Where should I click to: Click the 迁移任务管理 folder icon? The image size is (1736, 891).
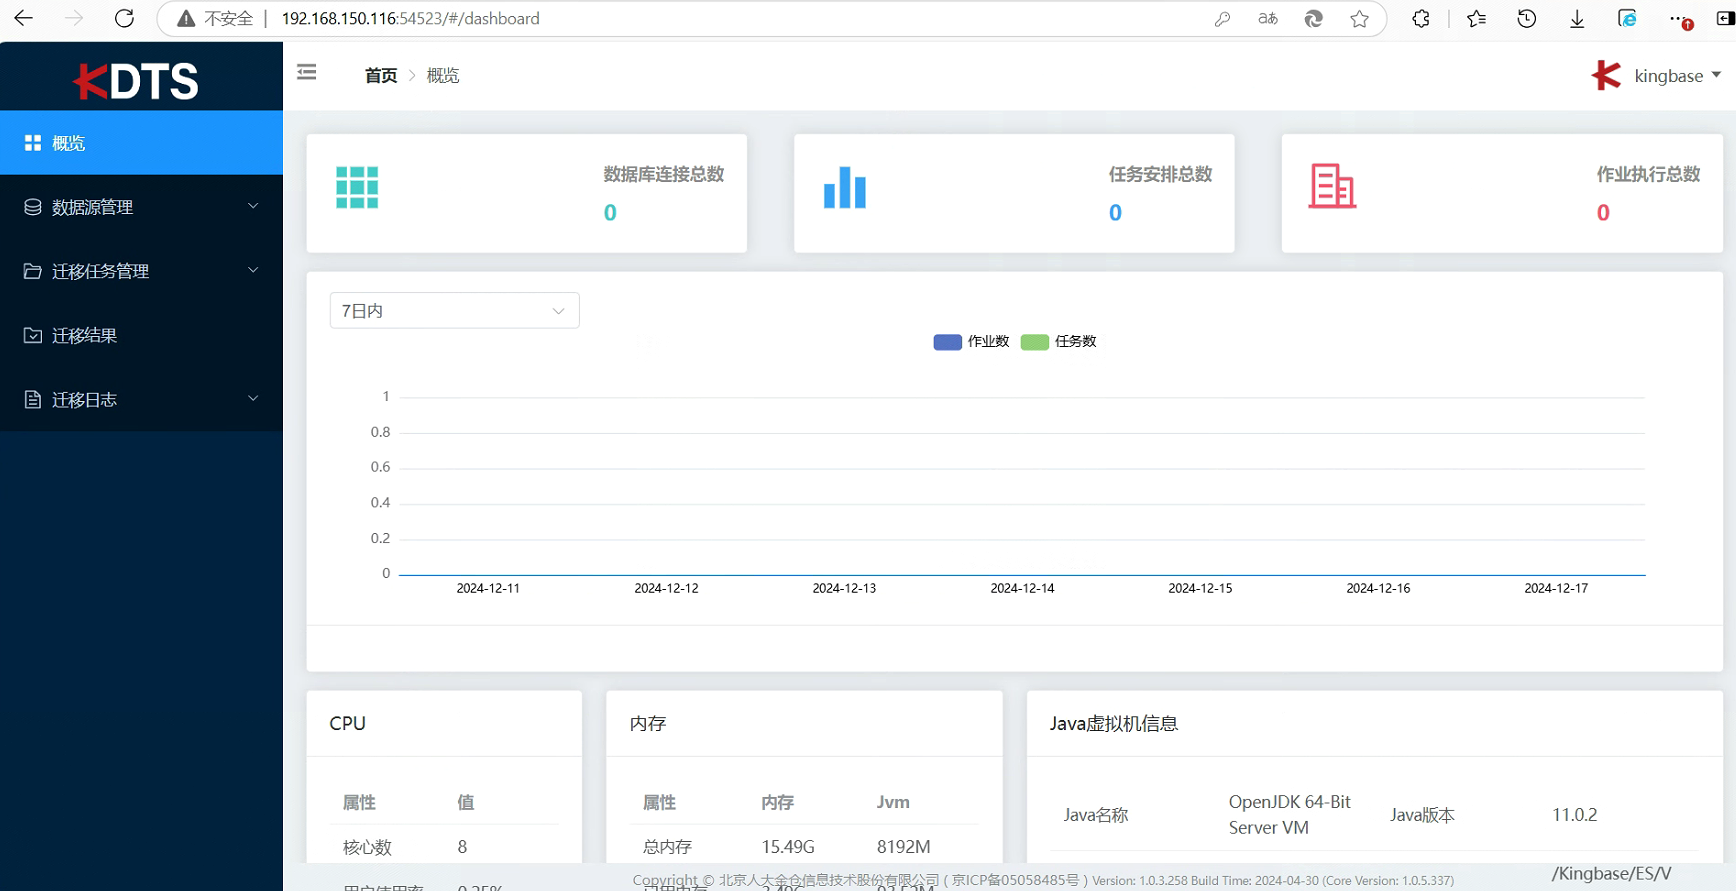point(33,271)
